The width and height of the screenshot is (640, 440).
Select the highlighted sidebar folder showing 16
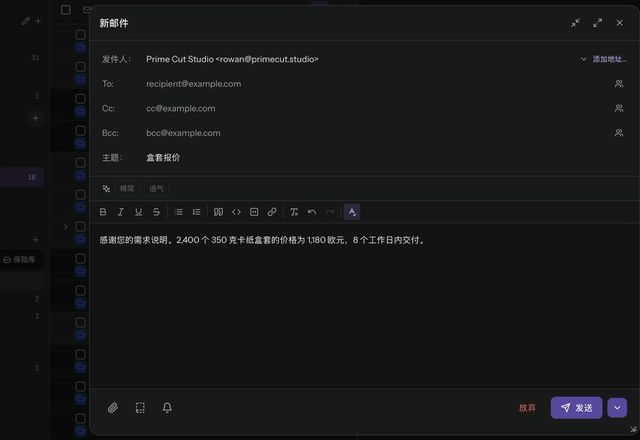click(x=21, y=177)
